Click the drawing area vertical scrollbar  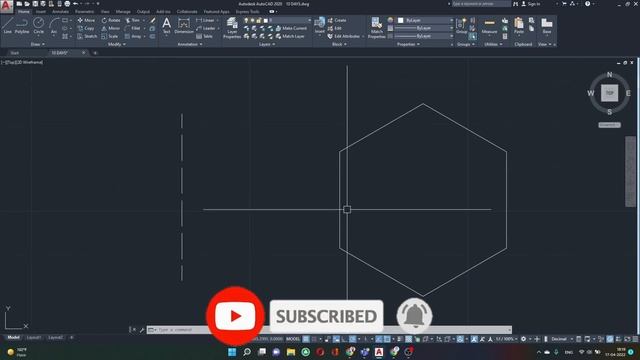click(631, 171)
